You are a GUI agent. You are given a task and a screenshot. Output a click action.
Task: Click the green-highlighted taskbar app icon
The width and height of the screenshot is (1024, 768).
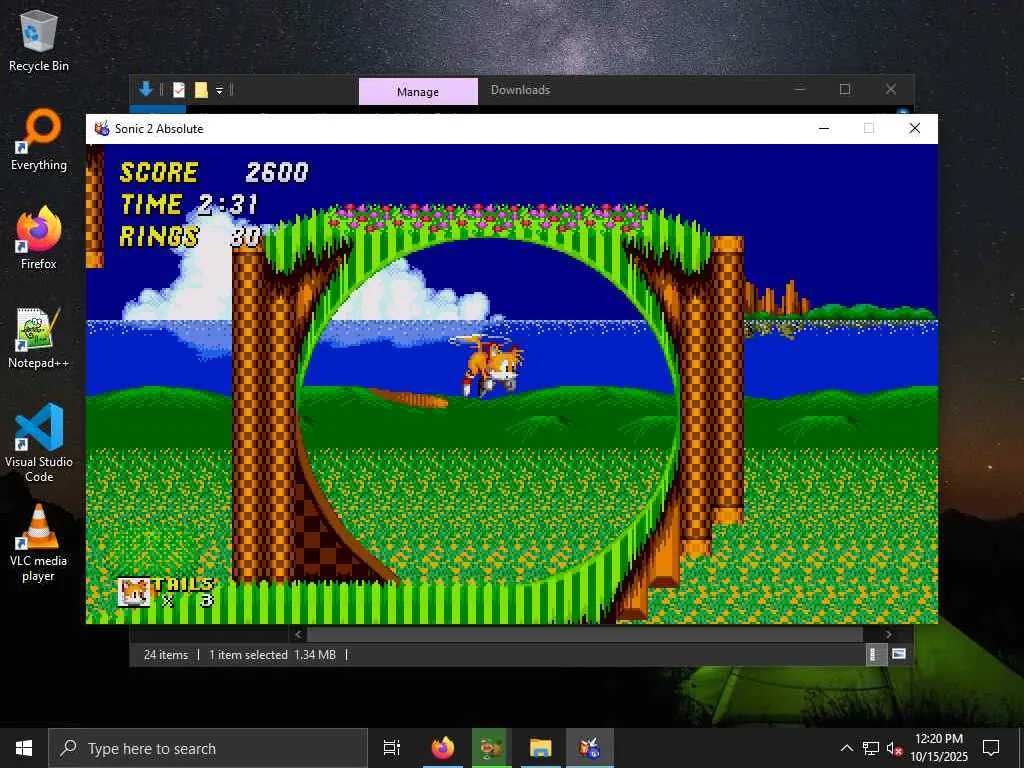pos(489,748)
